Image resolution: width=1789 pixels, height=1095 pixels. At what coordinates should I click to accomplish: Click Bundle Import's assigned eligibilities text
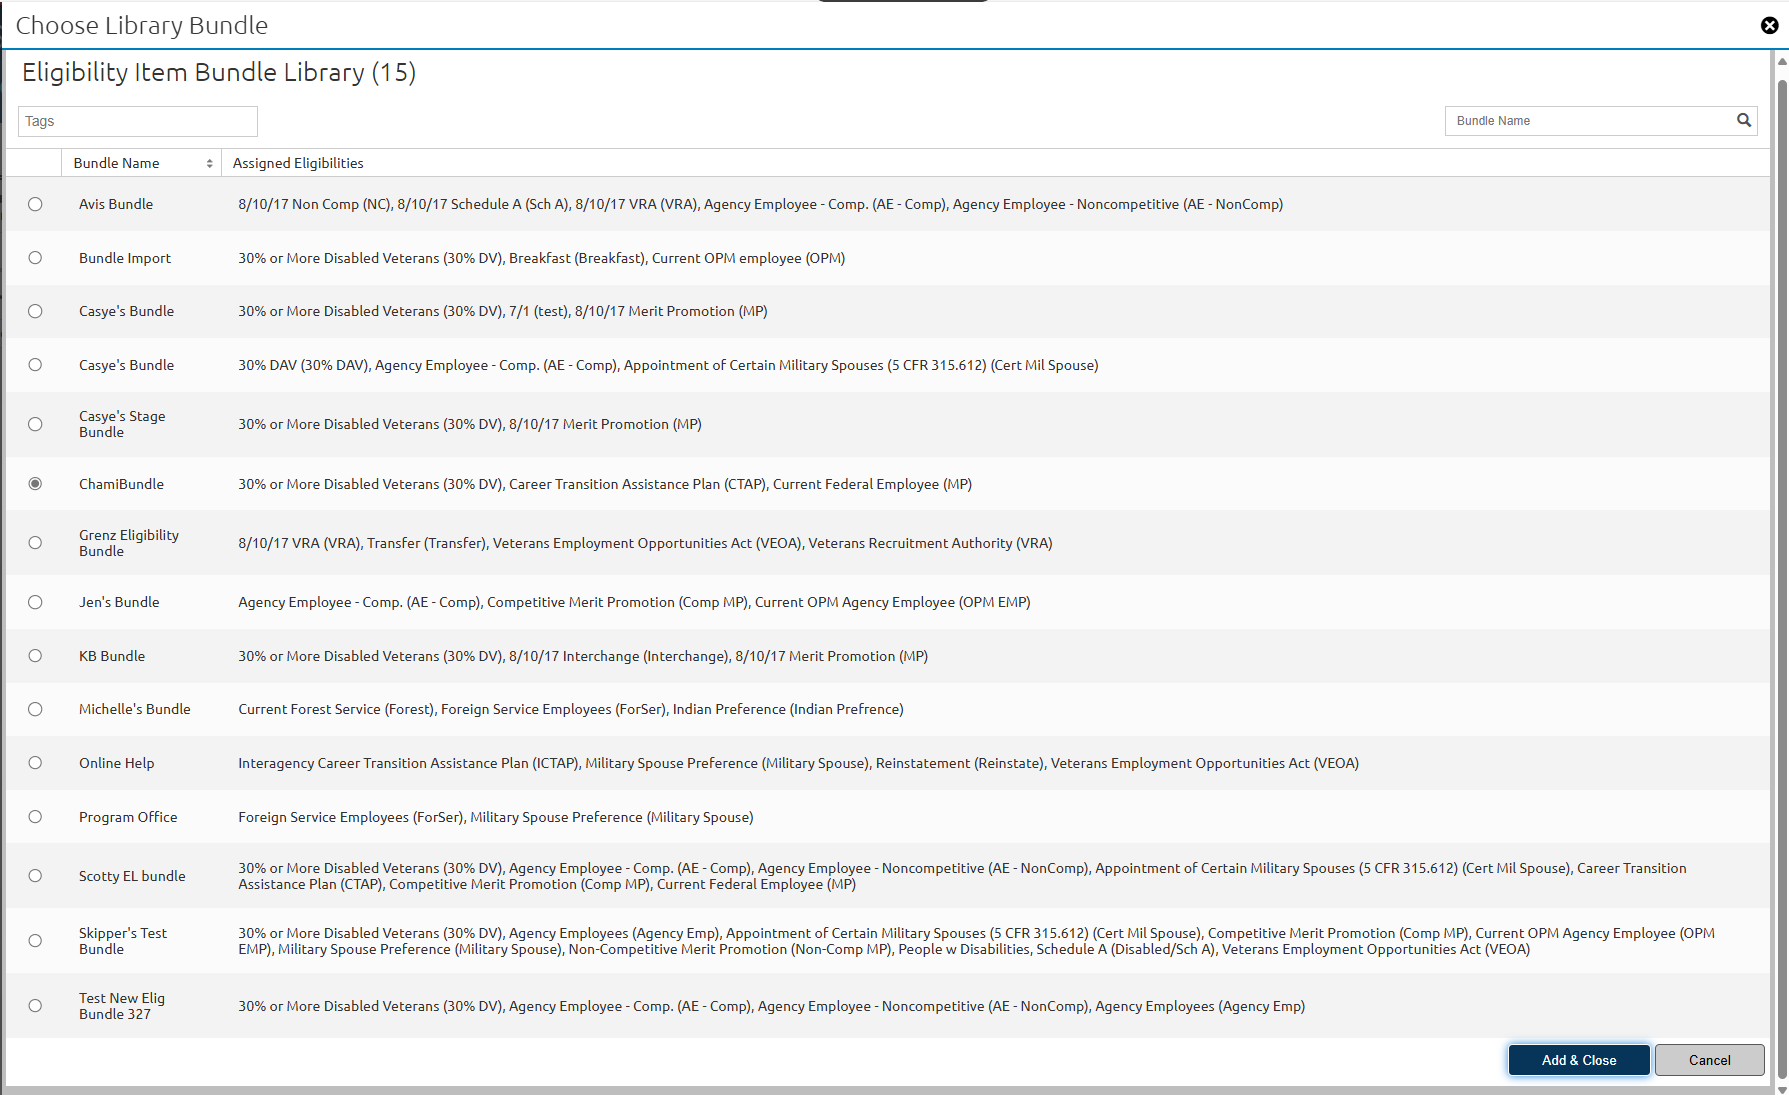pyautogui.click(x=541, y=258)
